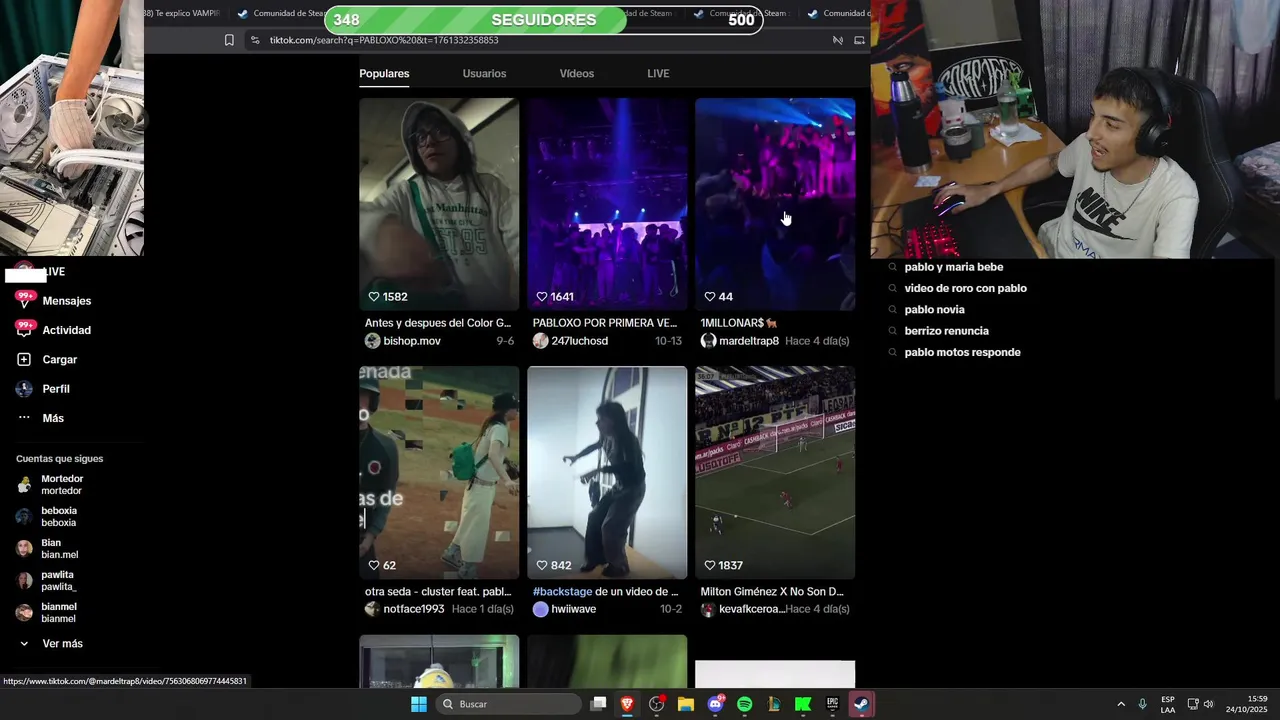Select suggestion 'pablo motos responde'
Image resolution: width=1280 pixels, height=720 pixels.
click(x=963, y=352)
